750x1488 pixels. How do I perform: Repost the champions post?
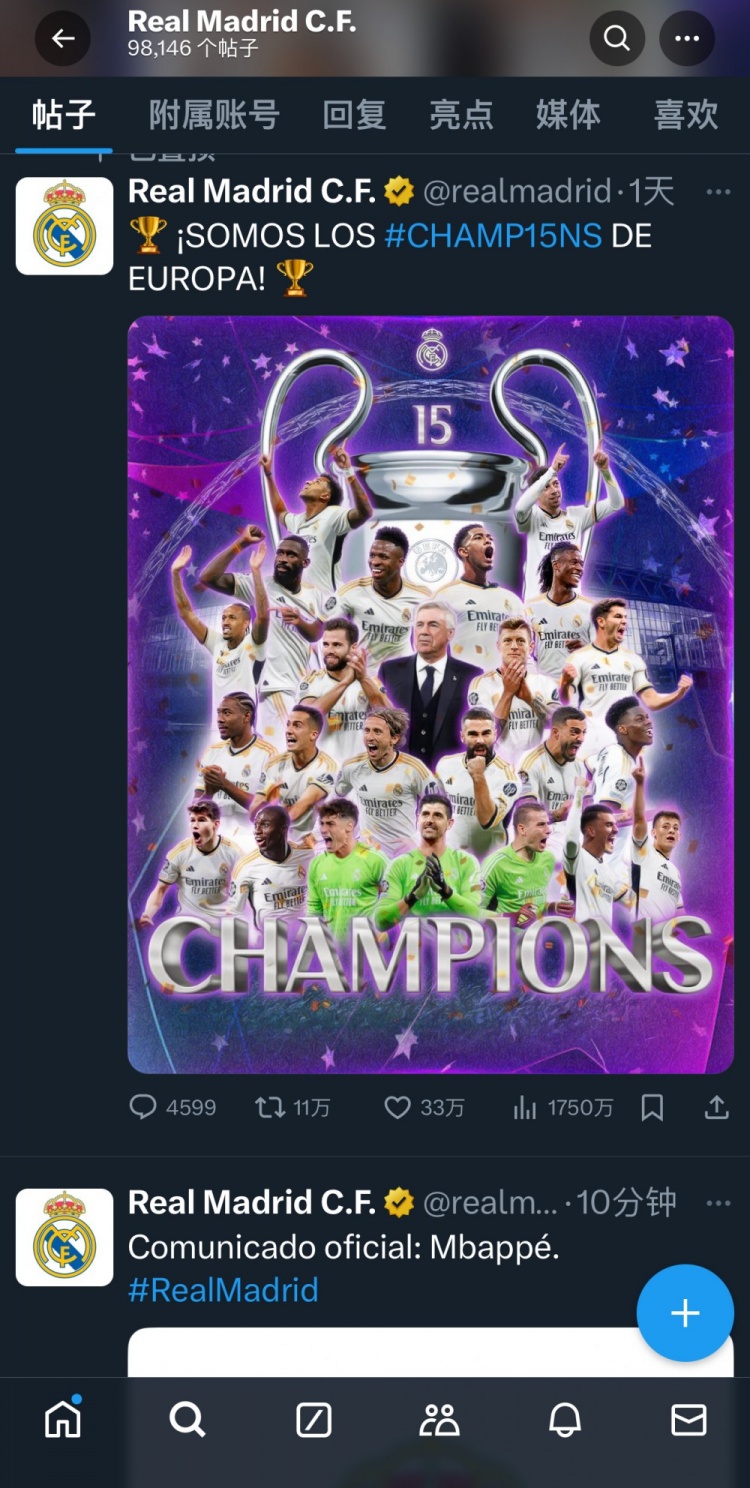pyautogui.click(x=270, y=1107)
